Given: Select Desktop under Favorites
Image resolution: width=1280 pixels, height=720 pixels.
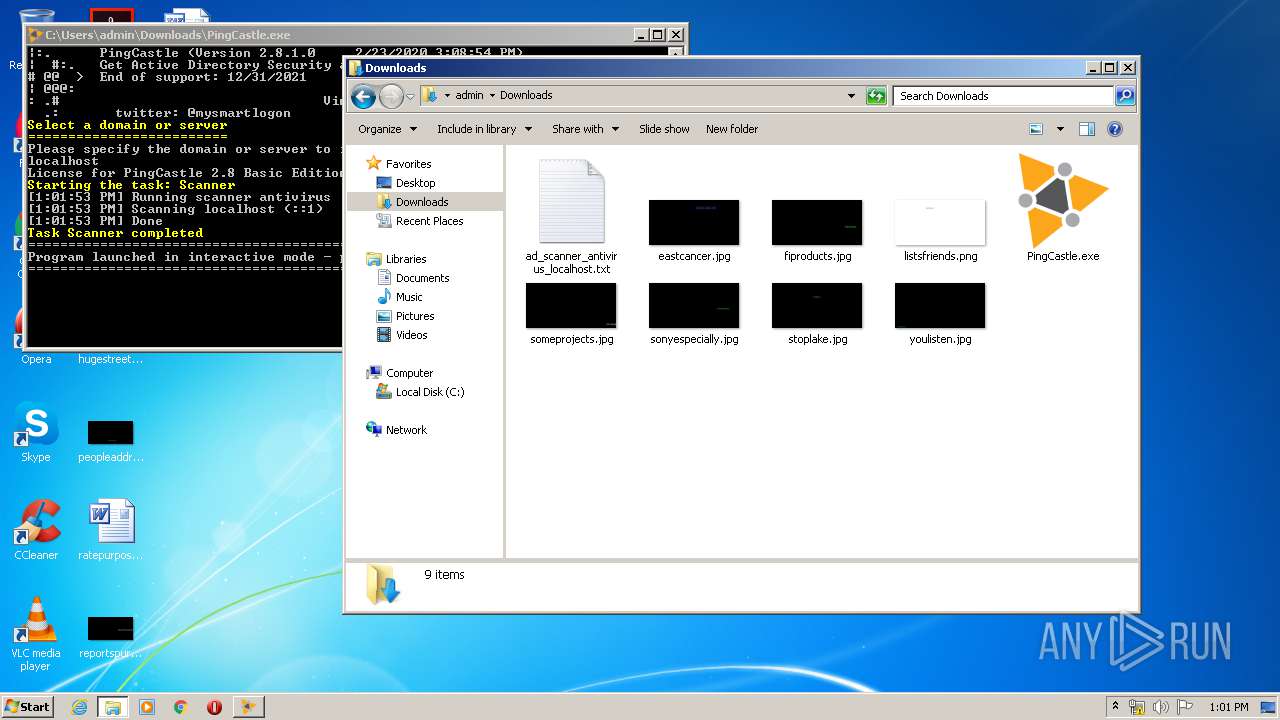Looking at the screenshot, I should point(406,183).
